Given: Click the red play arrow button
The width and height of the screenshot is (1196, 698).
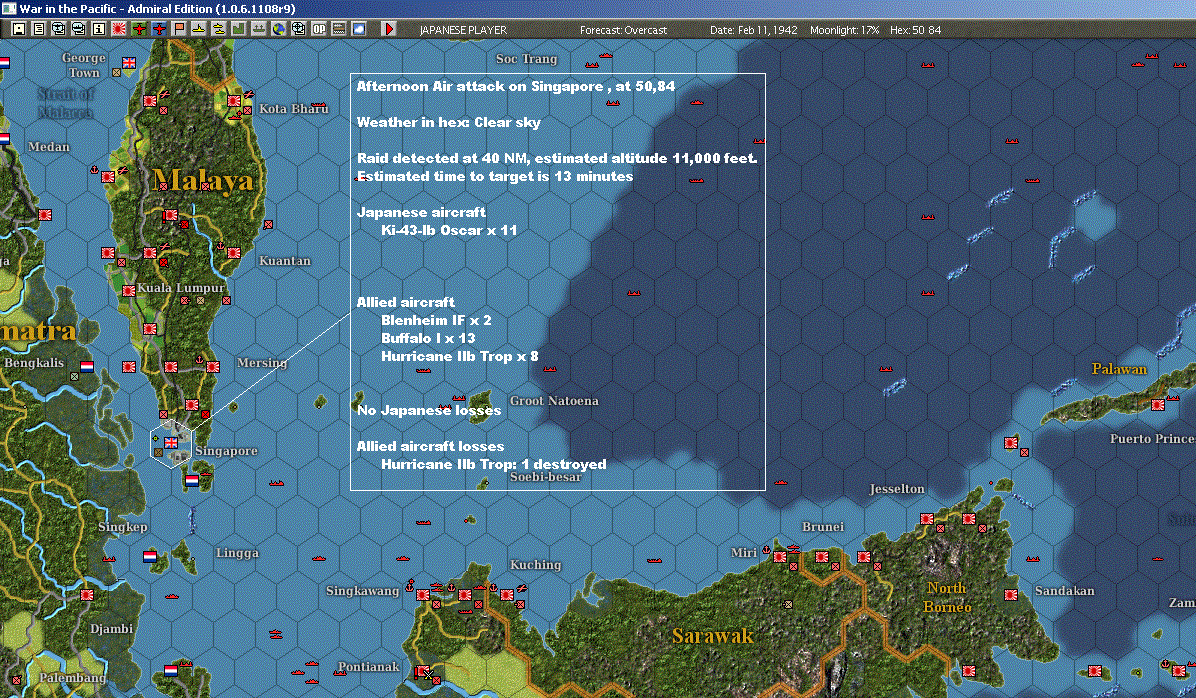Looking at the screenshot, I should [388, 29].
